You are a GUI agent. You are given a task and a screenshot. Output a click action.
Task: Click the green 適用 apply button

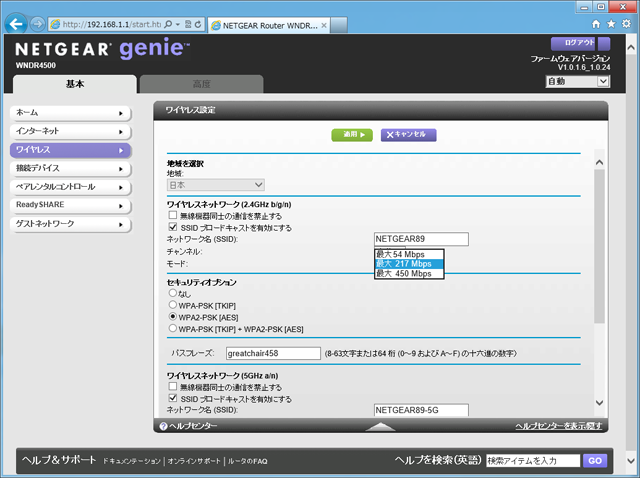coord(351,134)
